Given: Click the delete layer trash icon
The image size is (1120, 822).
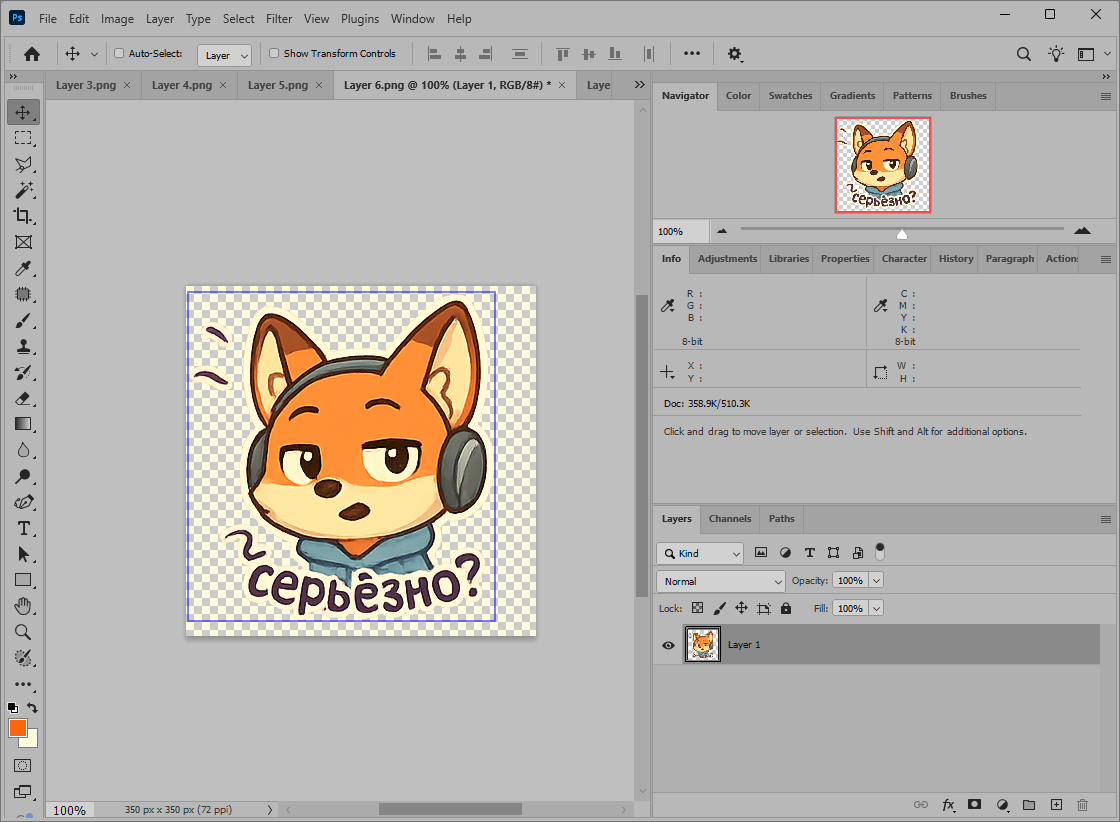Looking at the screenshot, I should coord(1082,805).
